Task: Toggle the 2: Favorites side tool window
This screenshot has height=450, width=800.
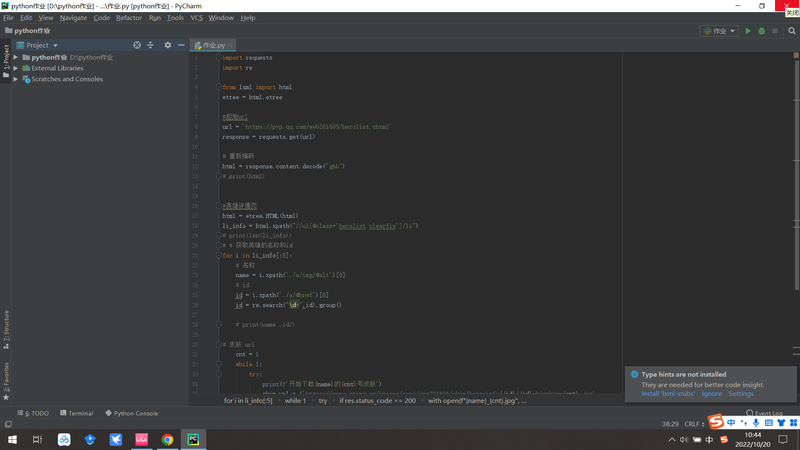Action: pyautogui.click(x=6, y=381)
